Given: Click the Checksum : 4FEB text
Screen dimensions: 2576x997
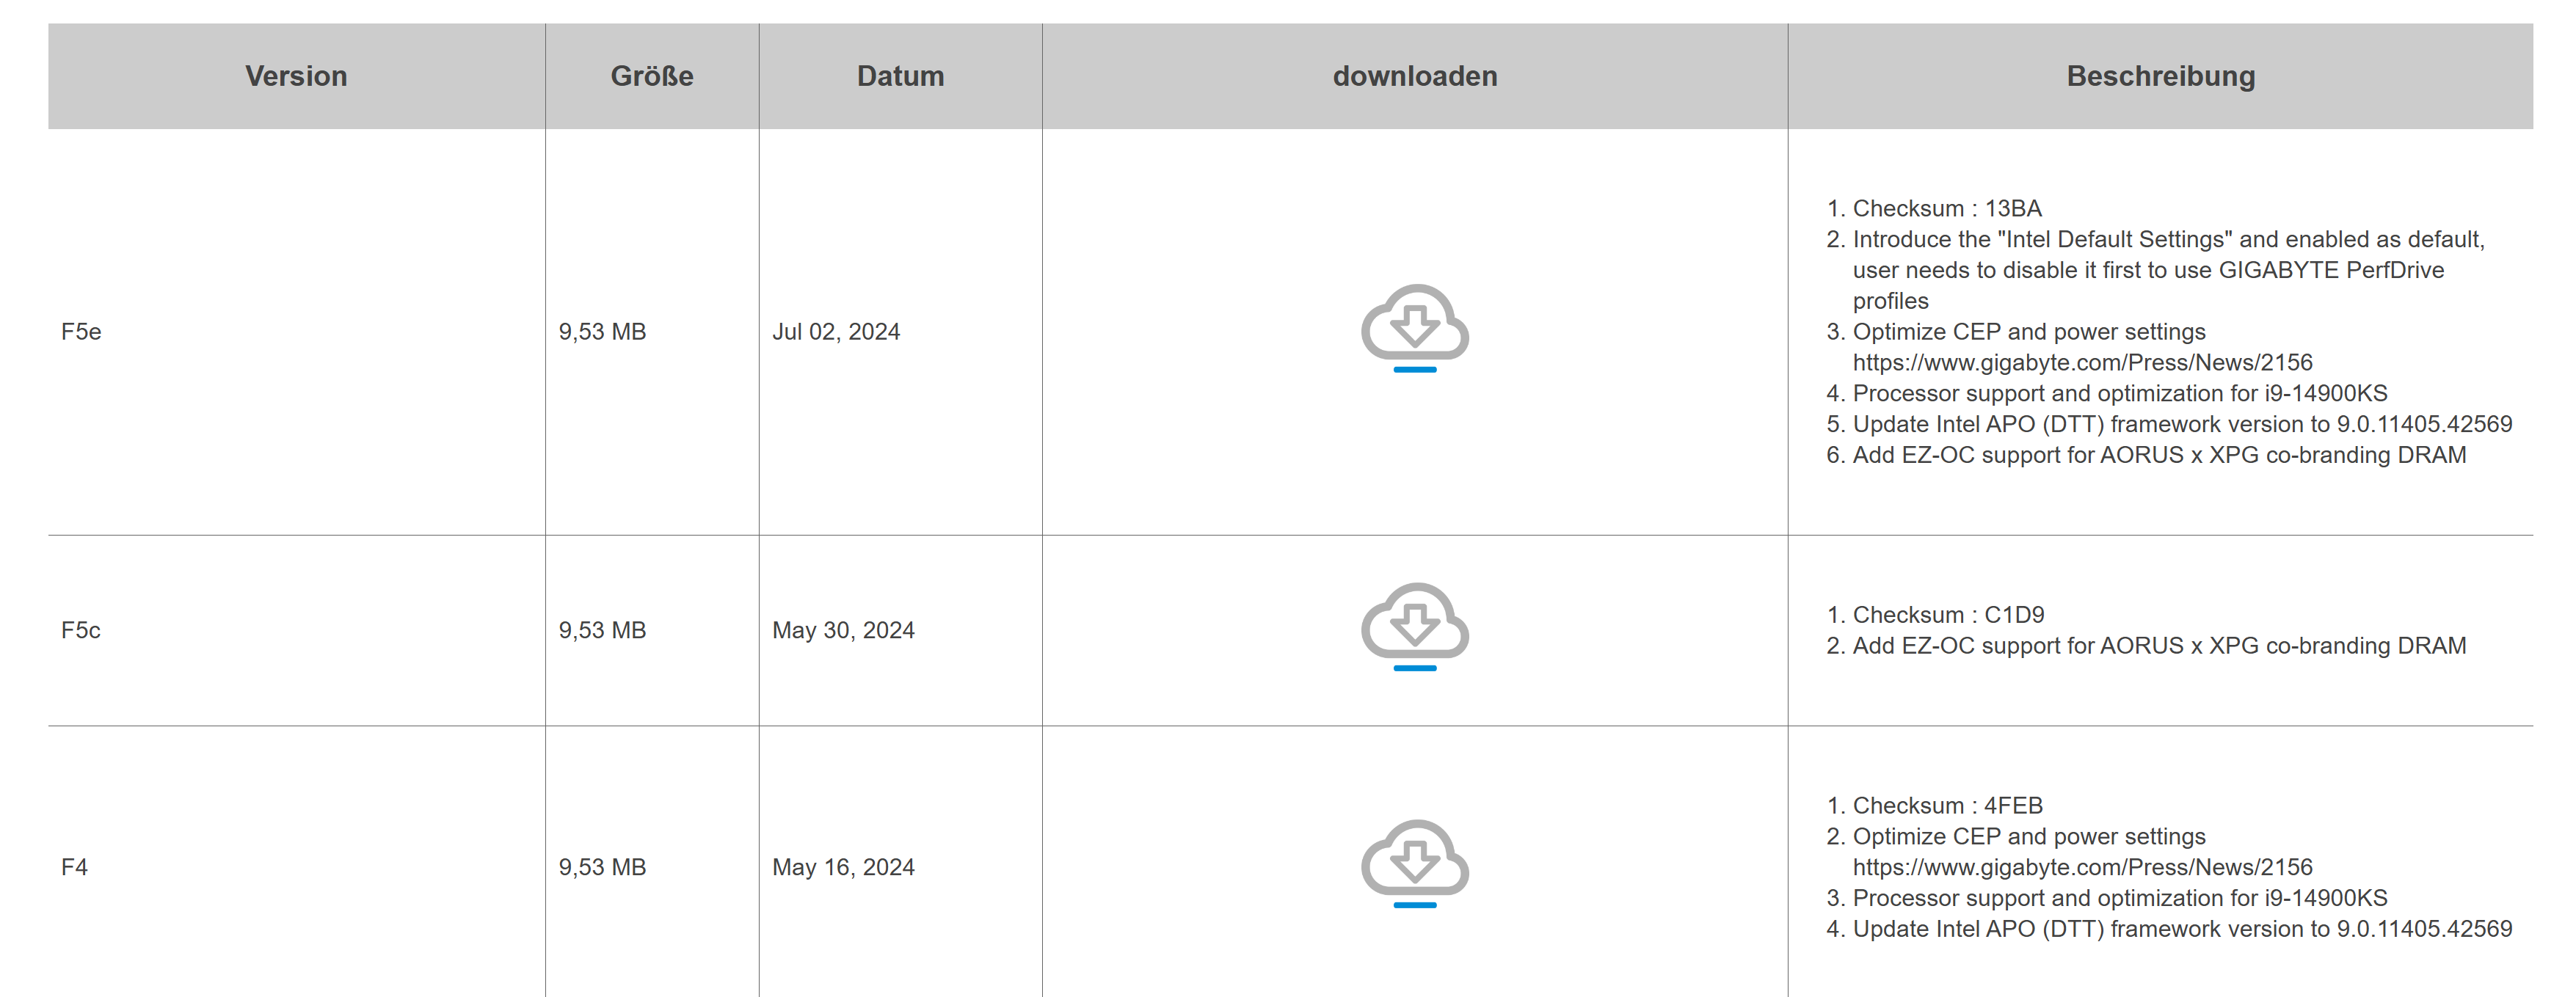Looking at the screenshot, I should tap(1947, 805).
